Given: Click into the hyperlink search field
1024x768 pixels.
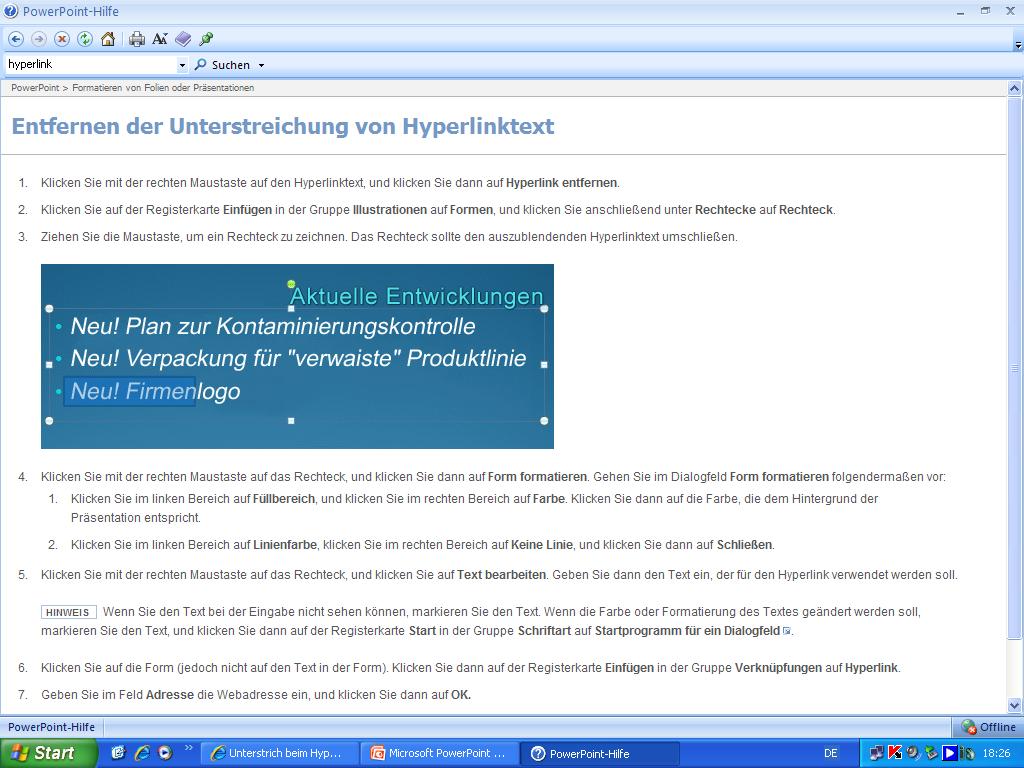Looking at the screenshot, I should pos(91,65).
